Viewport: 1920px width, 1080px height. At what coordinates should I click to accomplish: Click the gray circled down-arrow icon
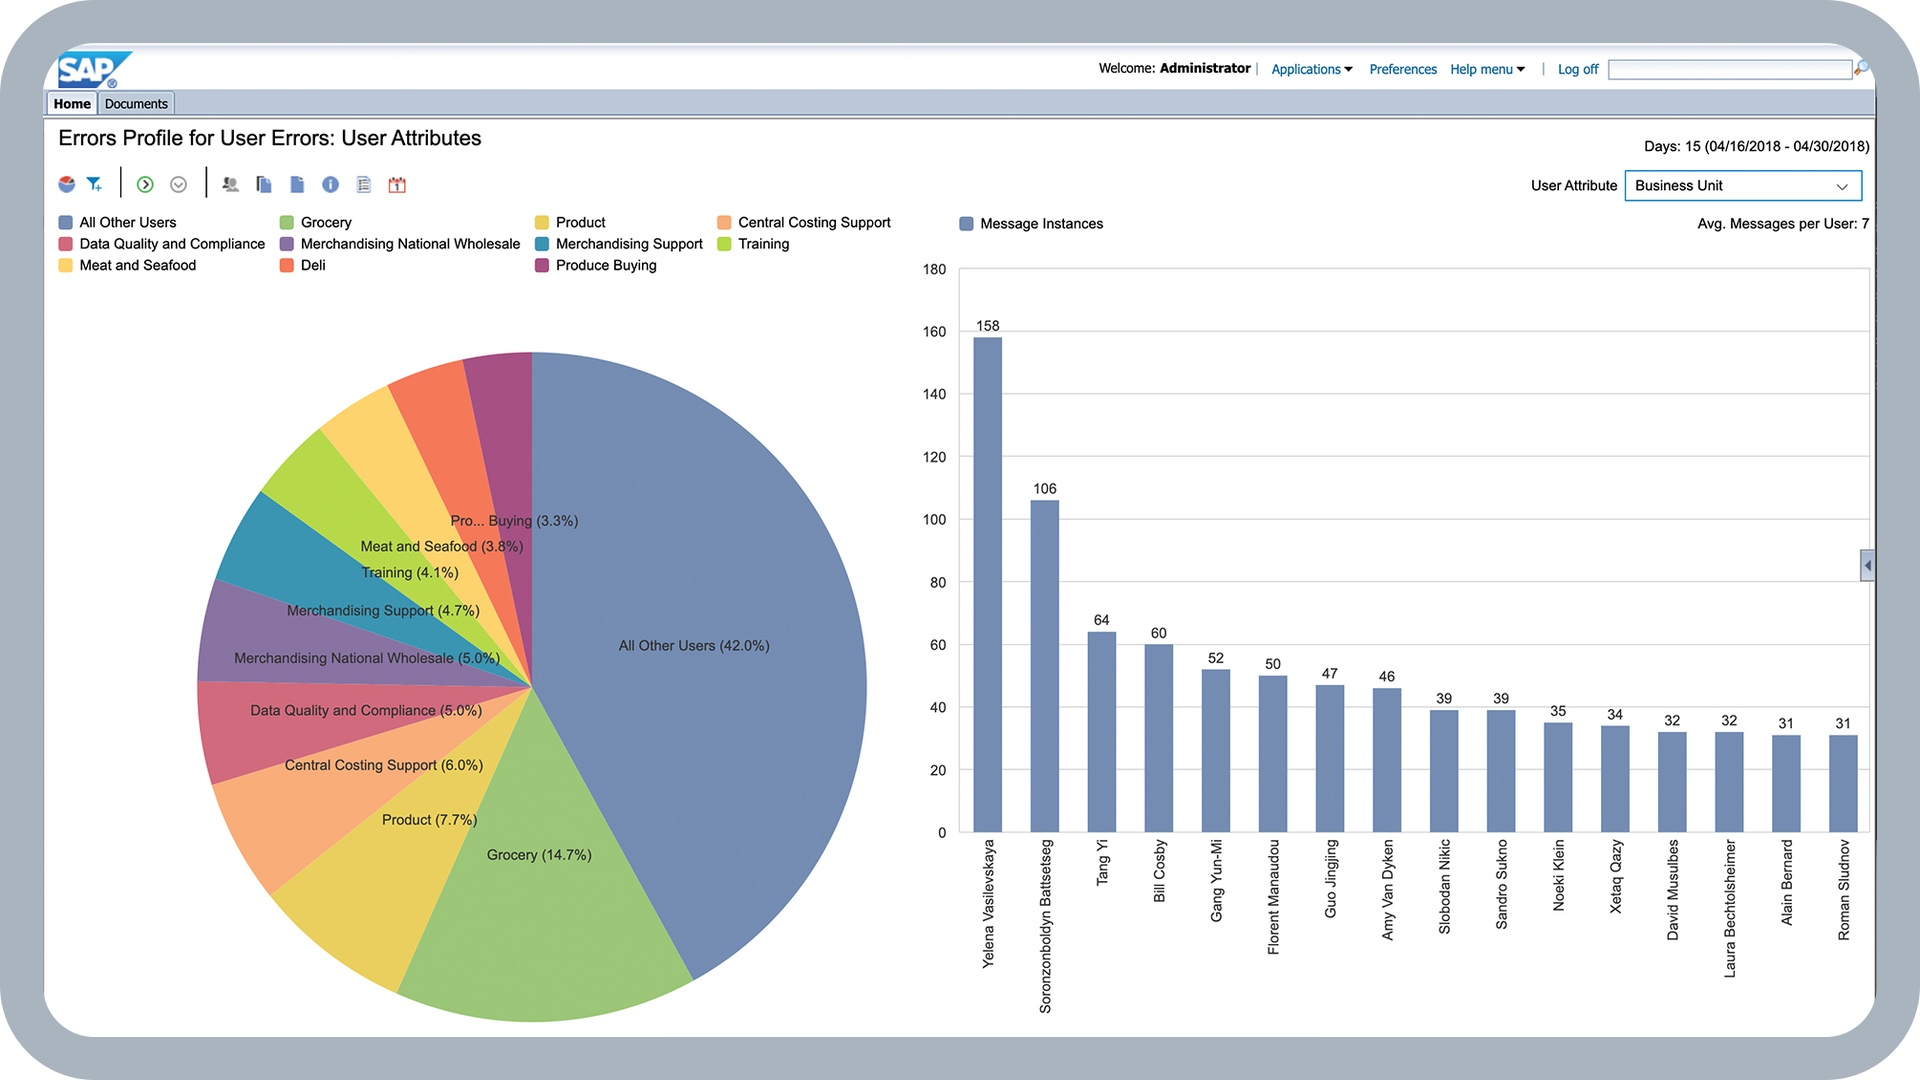pyautogui.click(x=179, y=184)
